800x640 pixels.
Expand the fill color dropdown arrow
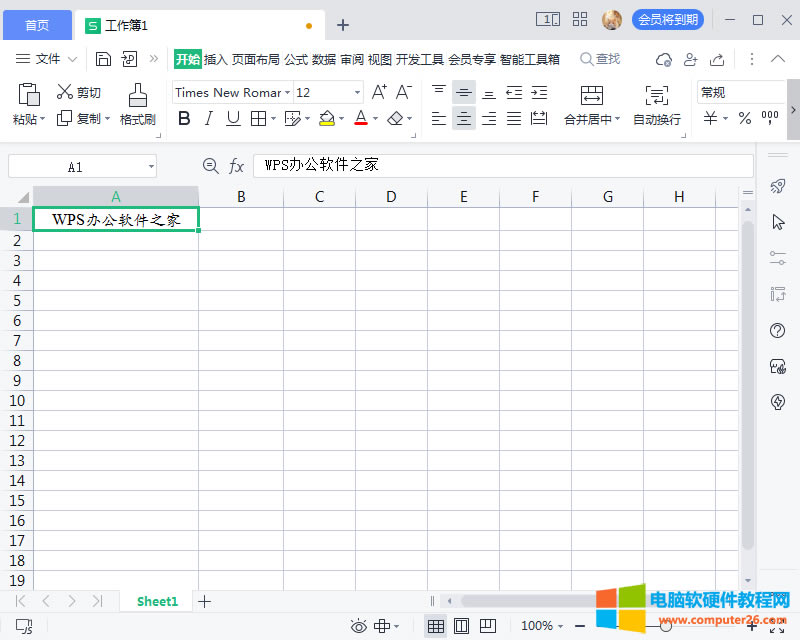340,118
